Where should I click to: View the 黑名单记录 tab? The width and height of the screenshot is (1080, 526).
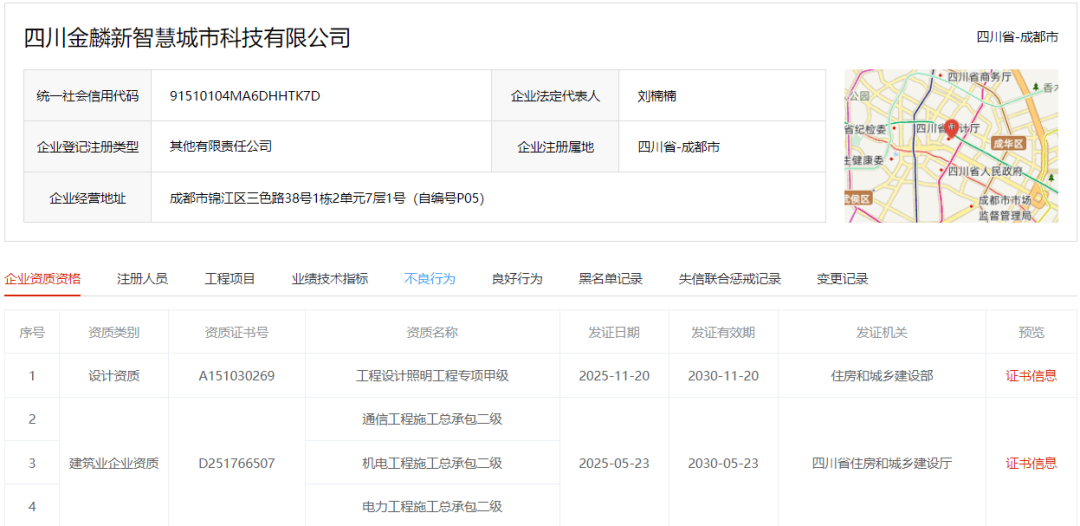[611, 279]
